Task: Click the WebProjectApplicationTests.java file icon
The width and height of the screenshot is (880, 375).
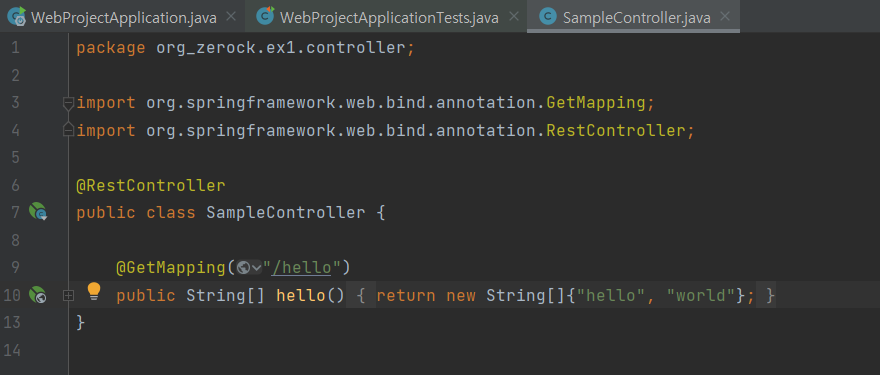Action: point(265,16)
